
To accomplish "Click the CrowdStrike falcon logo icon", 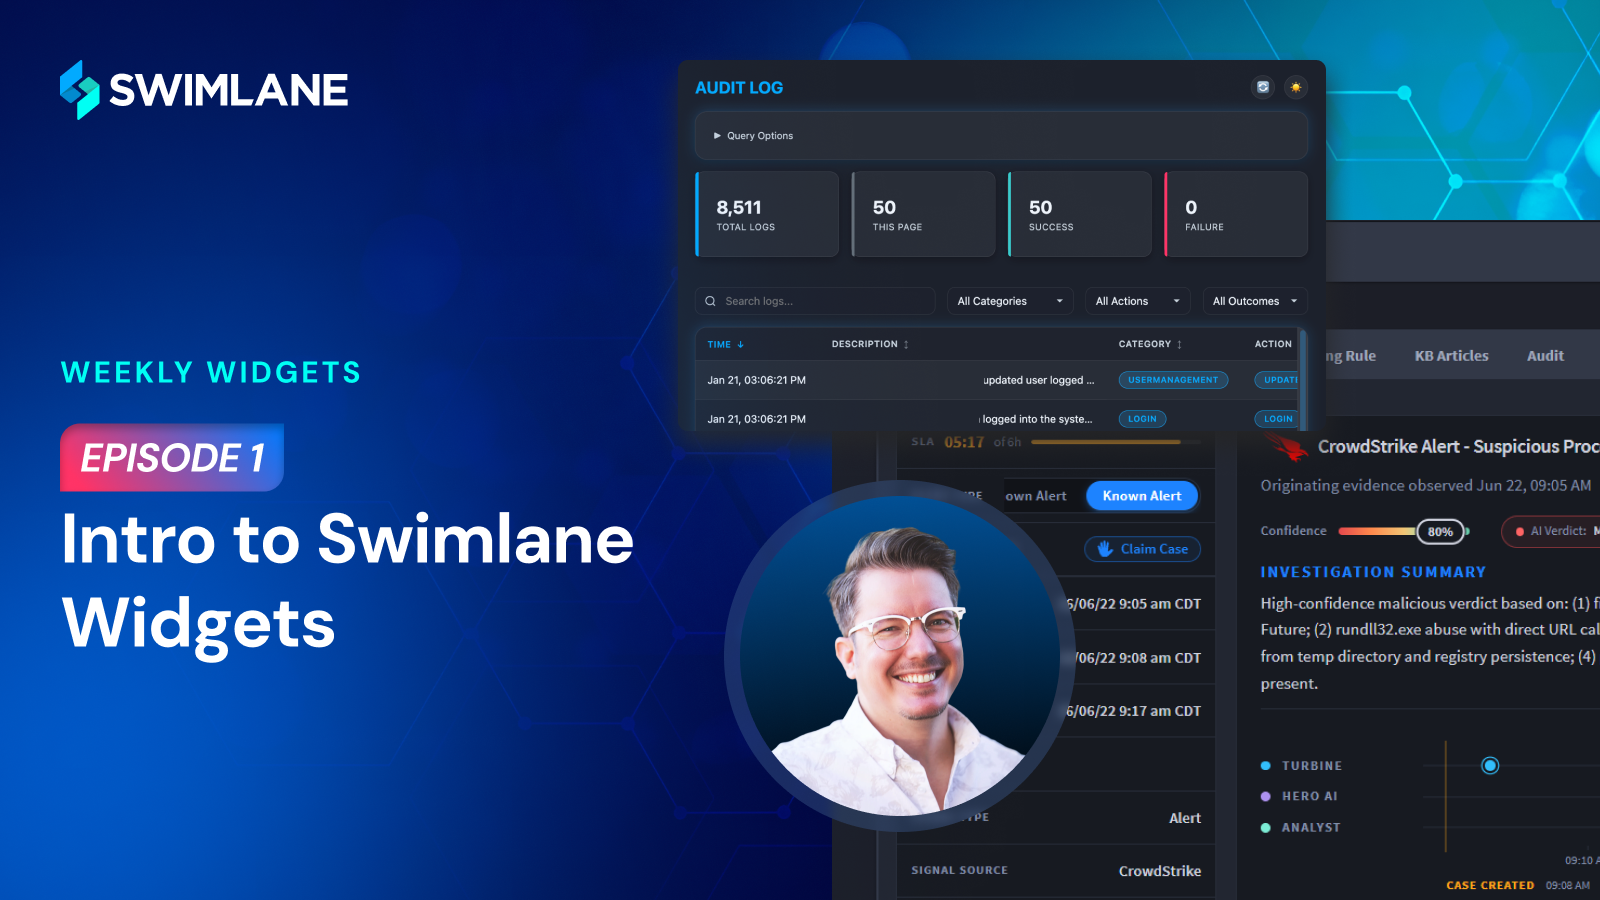I will (x=1288, y=447).
